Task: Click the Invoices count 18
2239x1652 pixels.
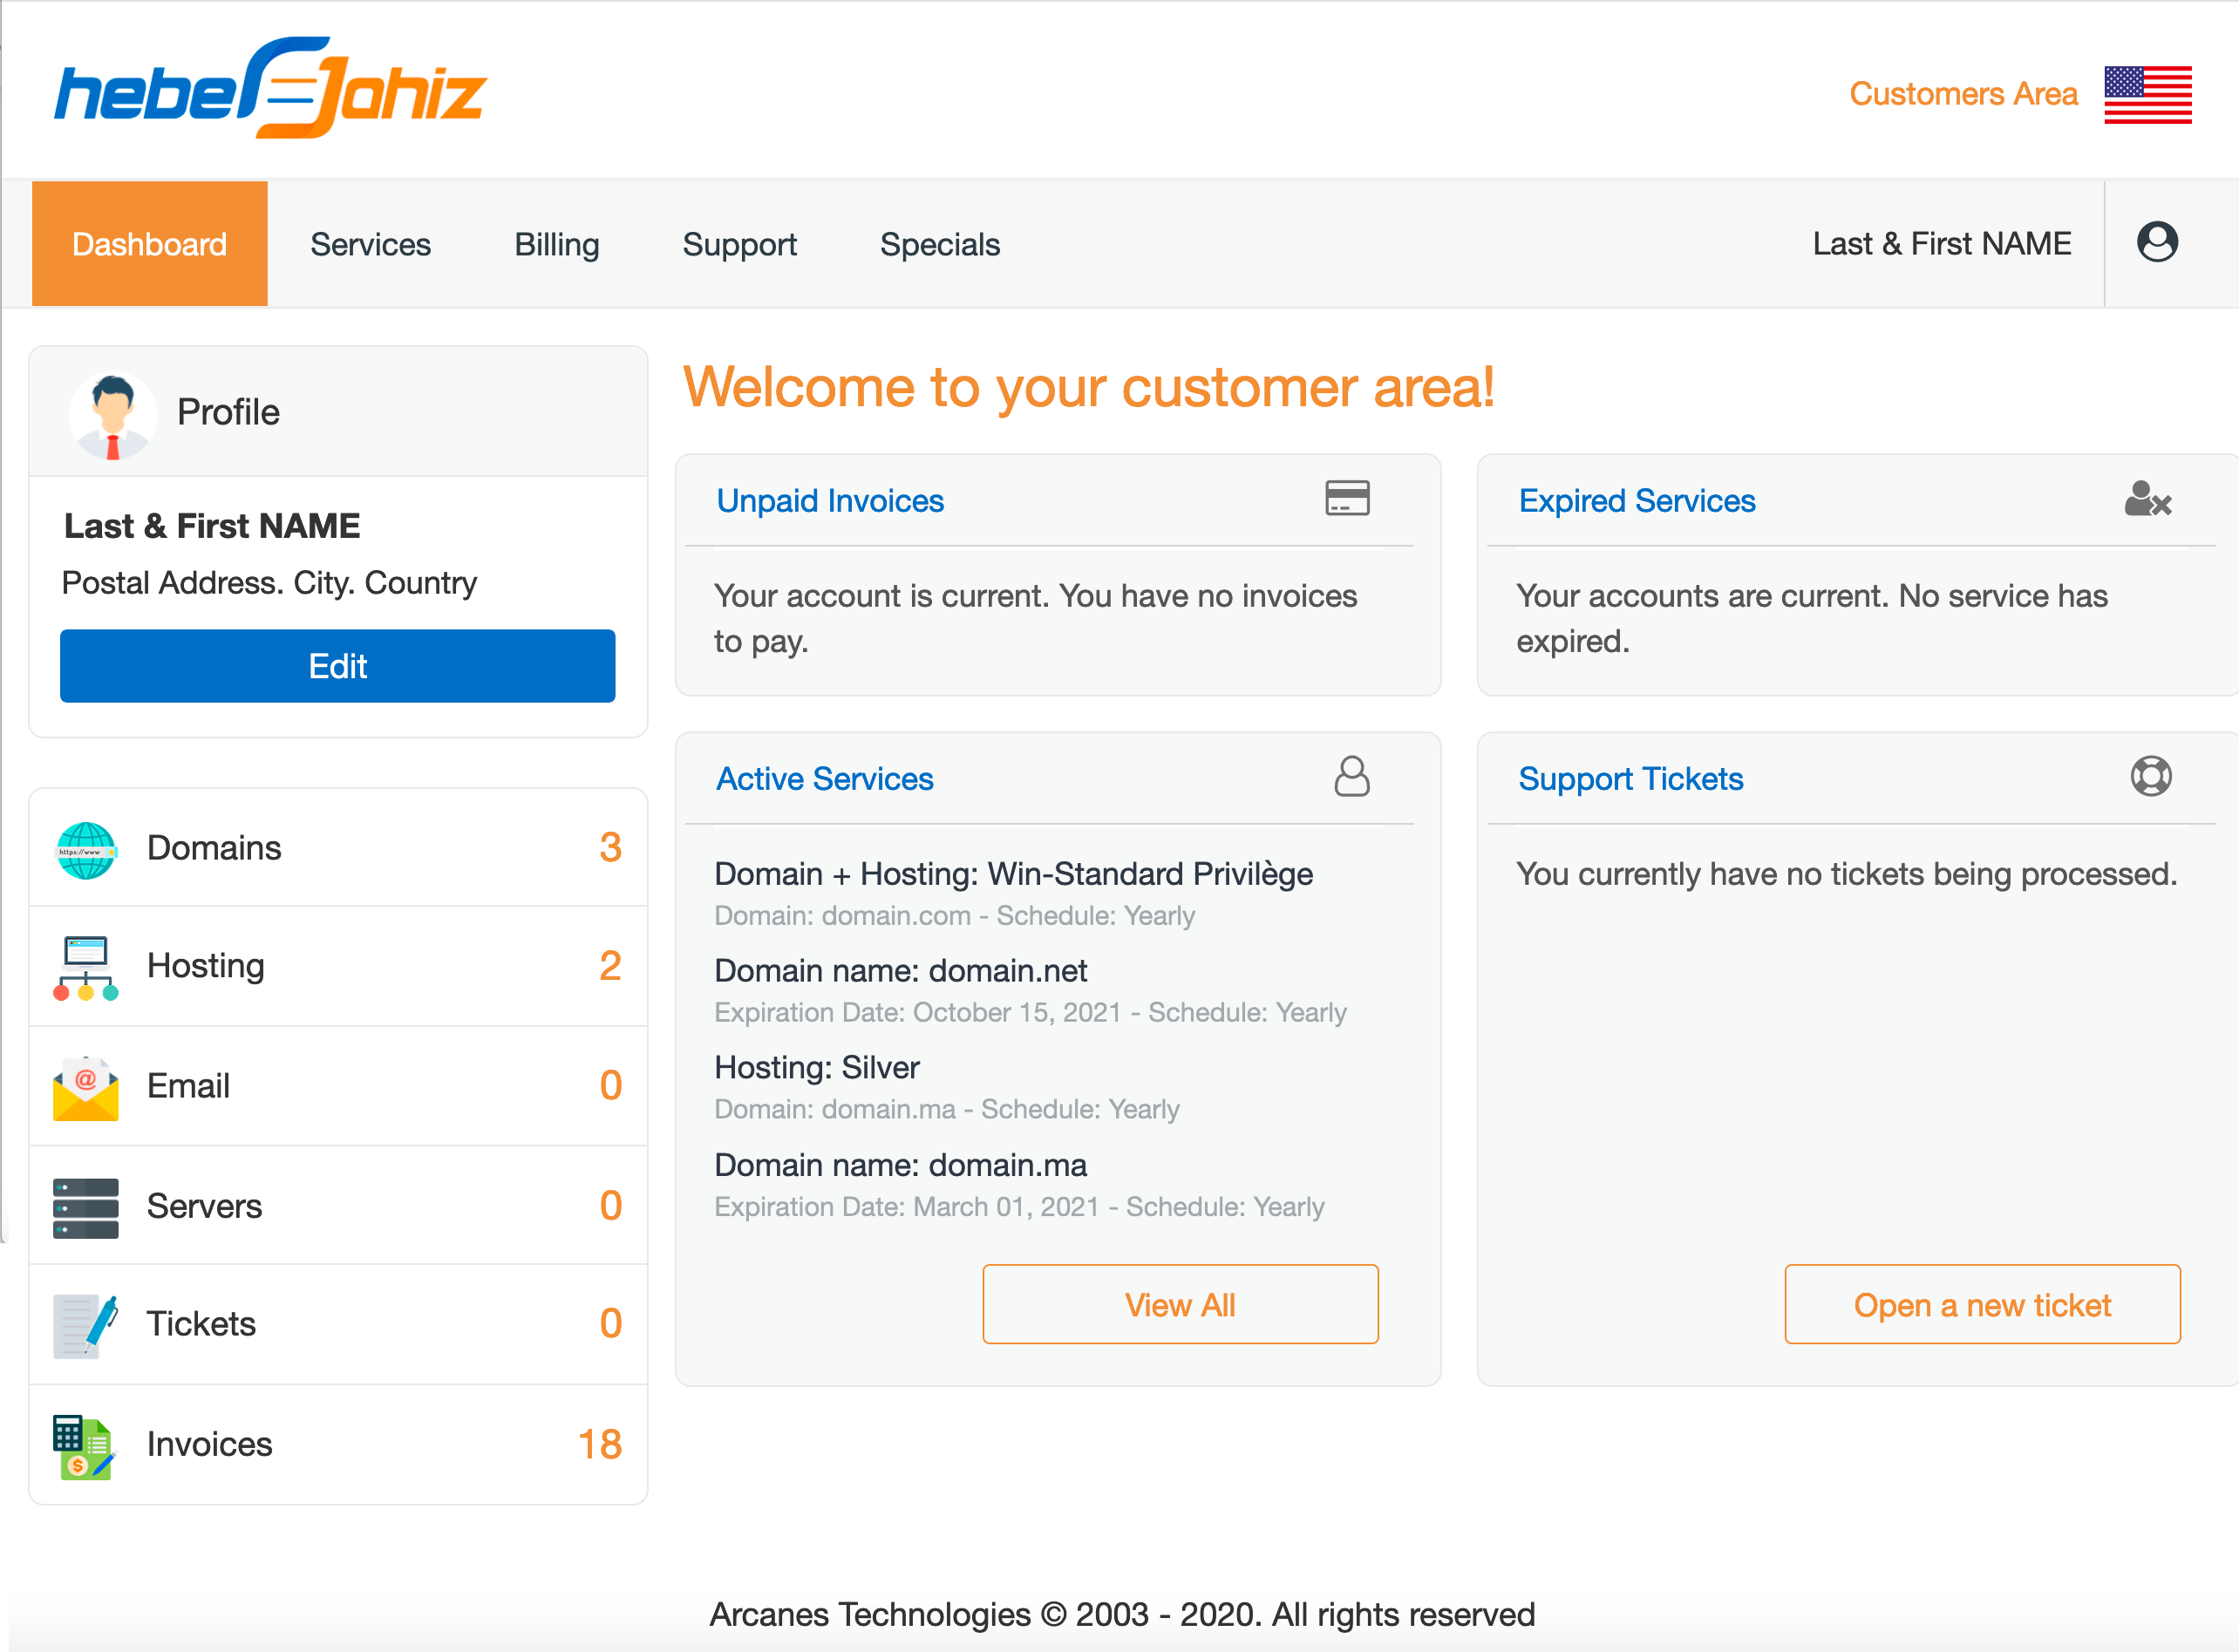Action: click(x=600, y=1445)
